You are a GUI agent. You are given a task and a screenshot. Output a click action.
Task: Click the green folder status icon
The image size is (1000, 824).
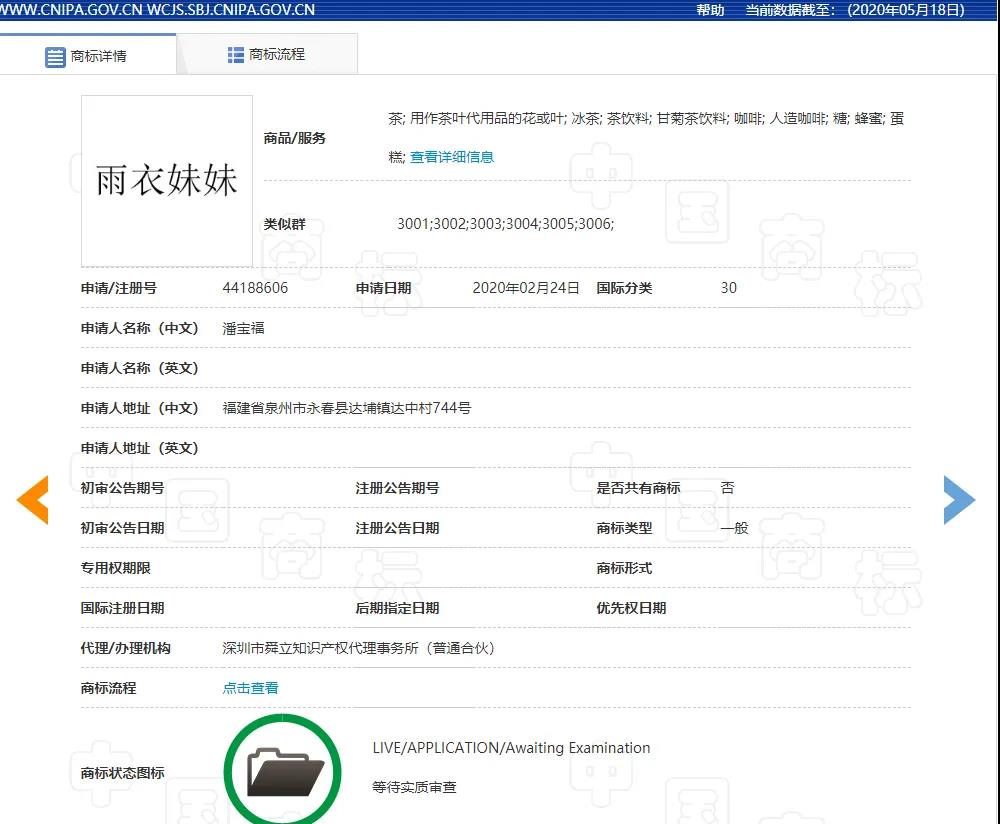point(283,770)
